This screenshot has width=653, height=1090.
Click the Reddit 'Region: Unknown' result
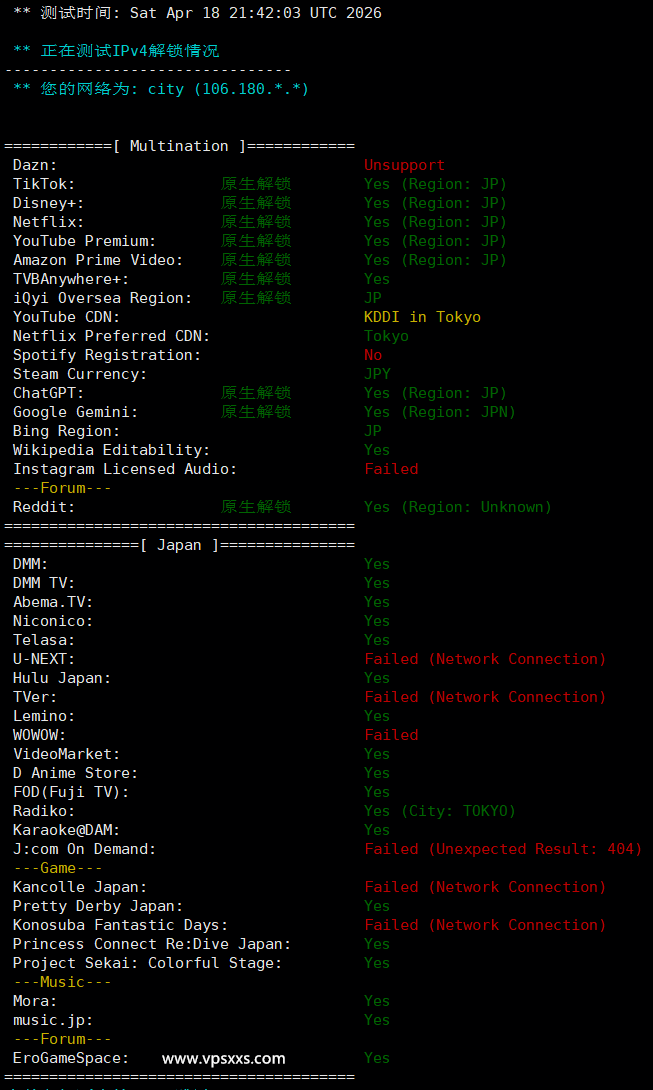tap(457, 507)
